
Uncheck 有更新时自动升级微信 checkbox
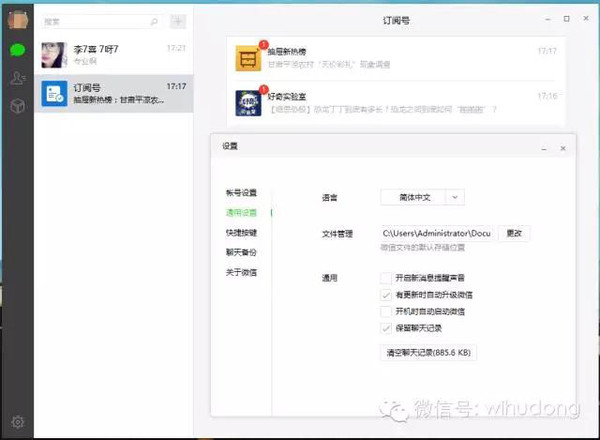(x=386, y=295)
